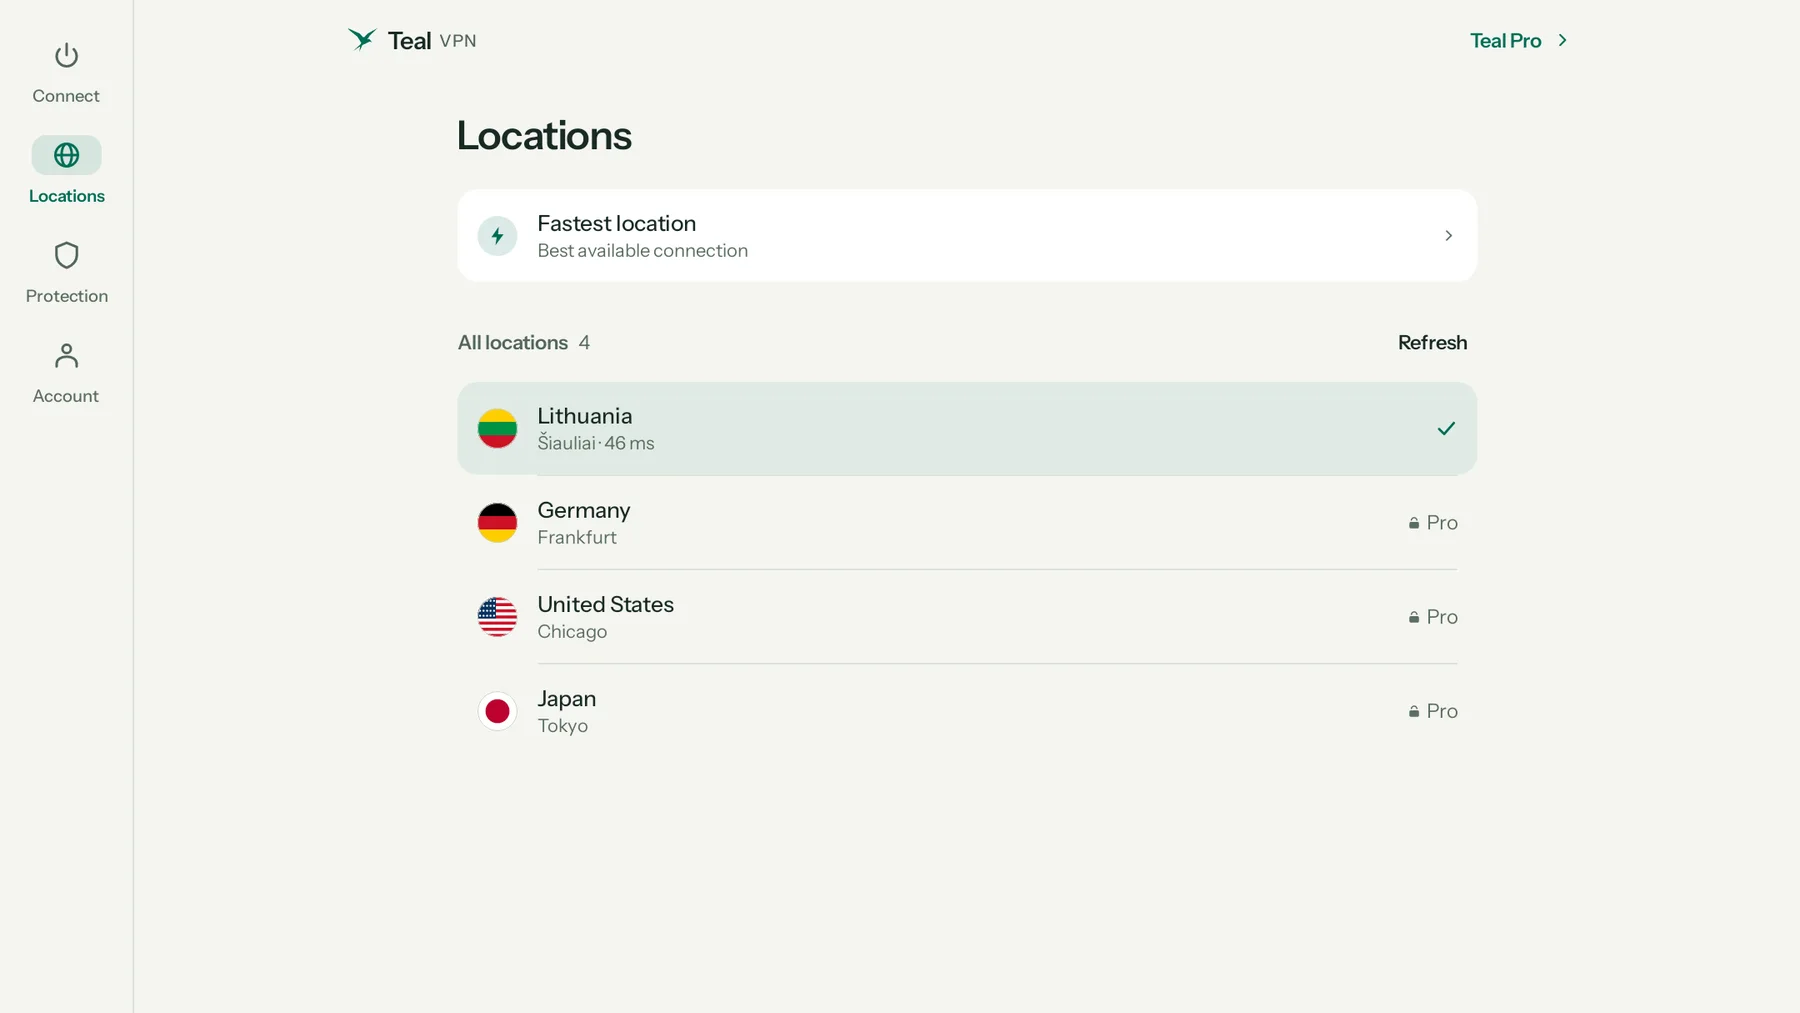Click the 'Locations' page title
This screenshot has height=1013, width=1800.
[544, 136]
